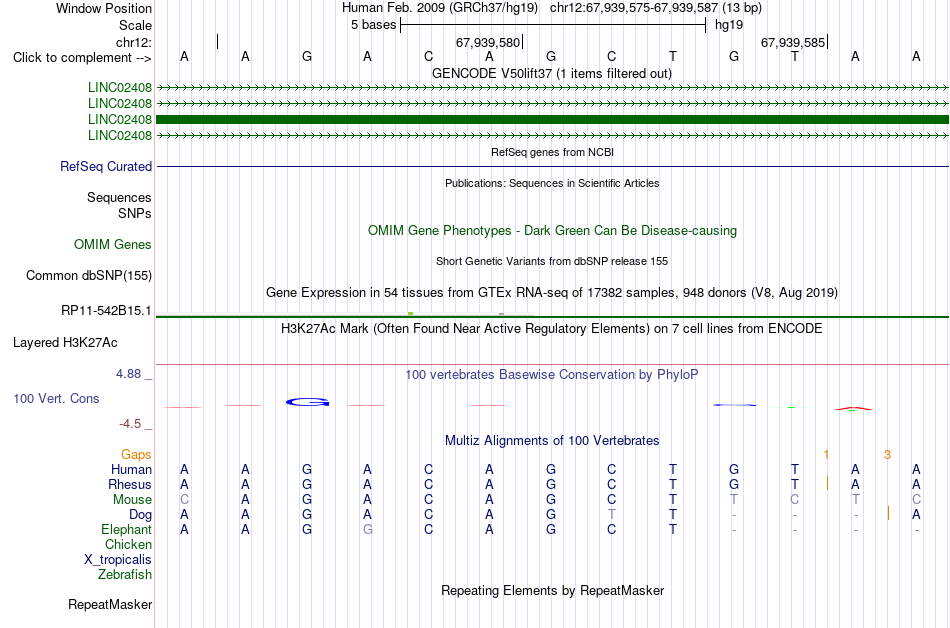Open Multiz Alignments of 100 Vertebrates title
Screen dimensions: 950x628
552,441
